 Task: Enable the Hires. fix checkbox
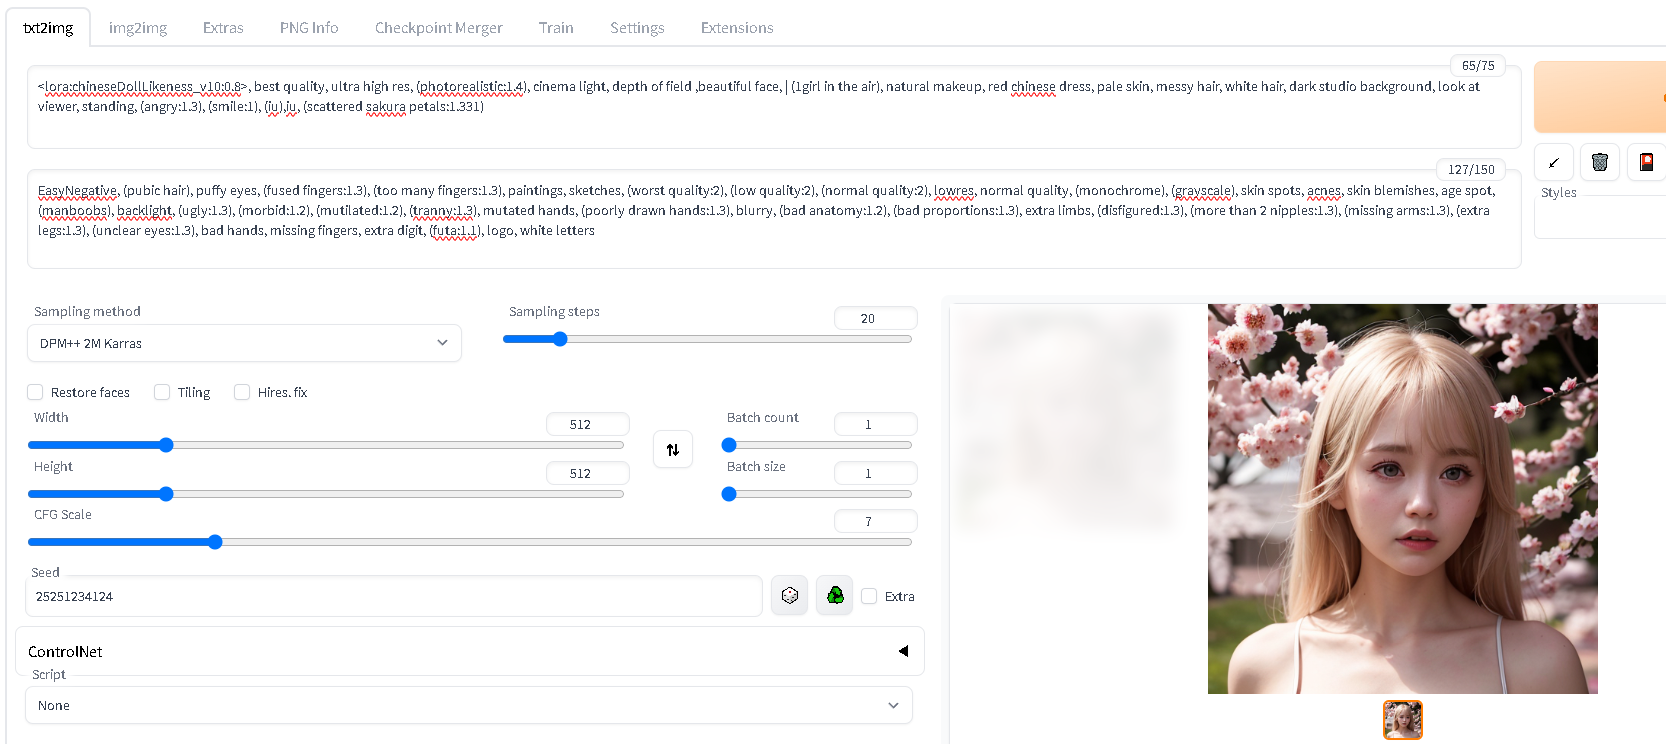coord(242,392)
